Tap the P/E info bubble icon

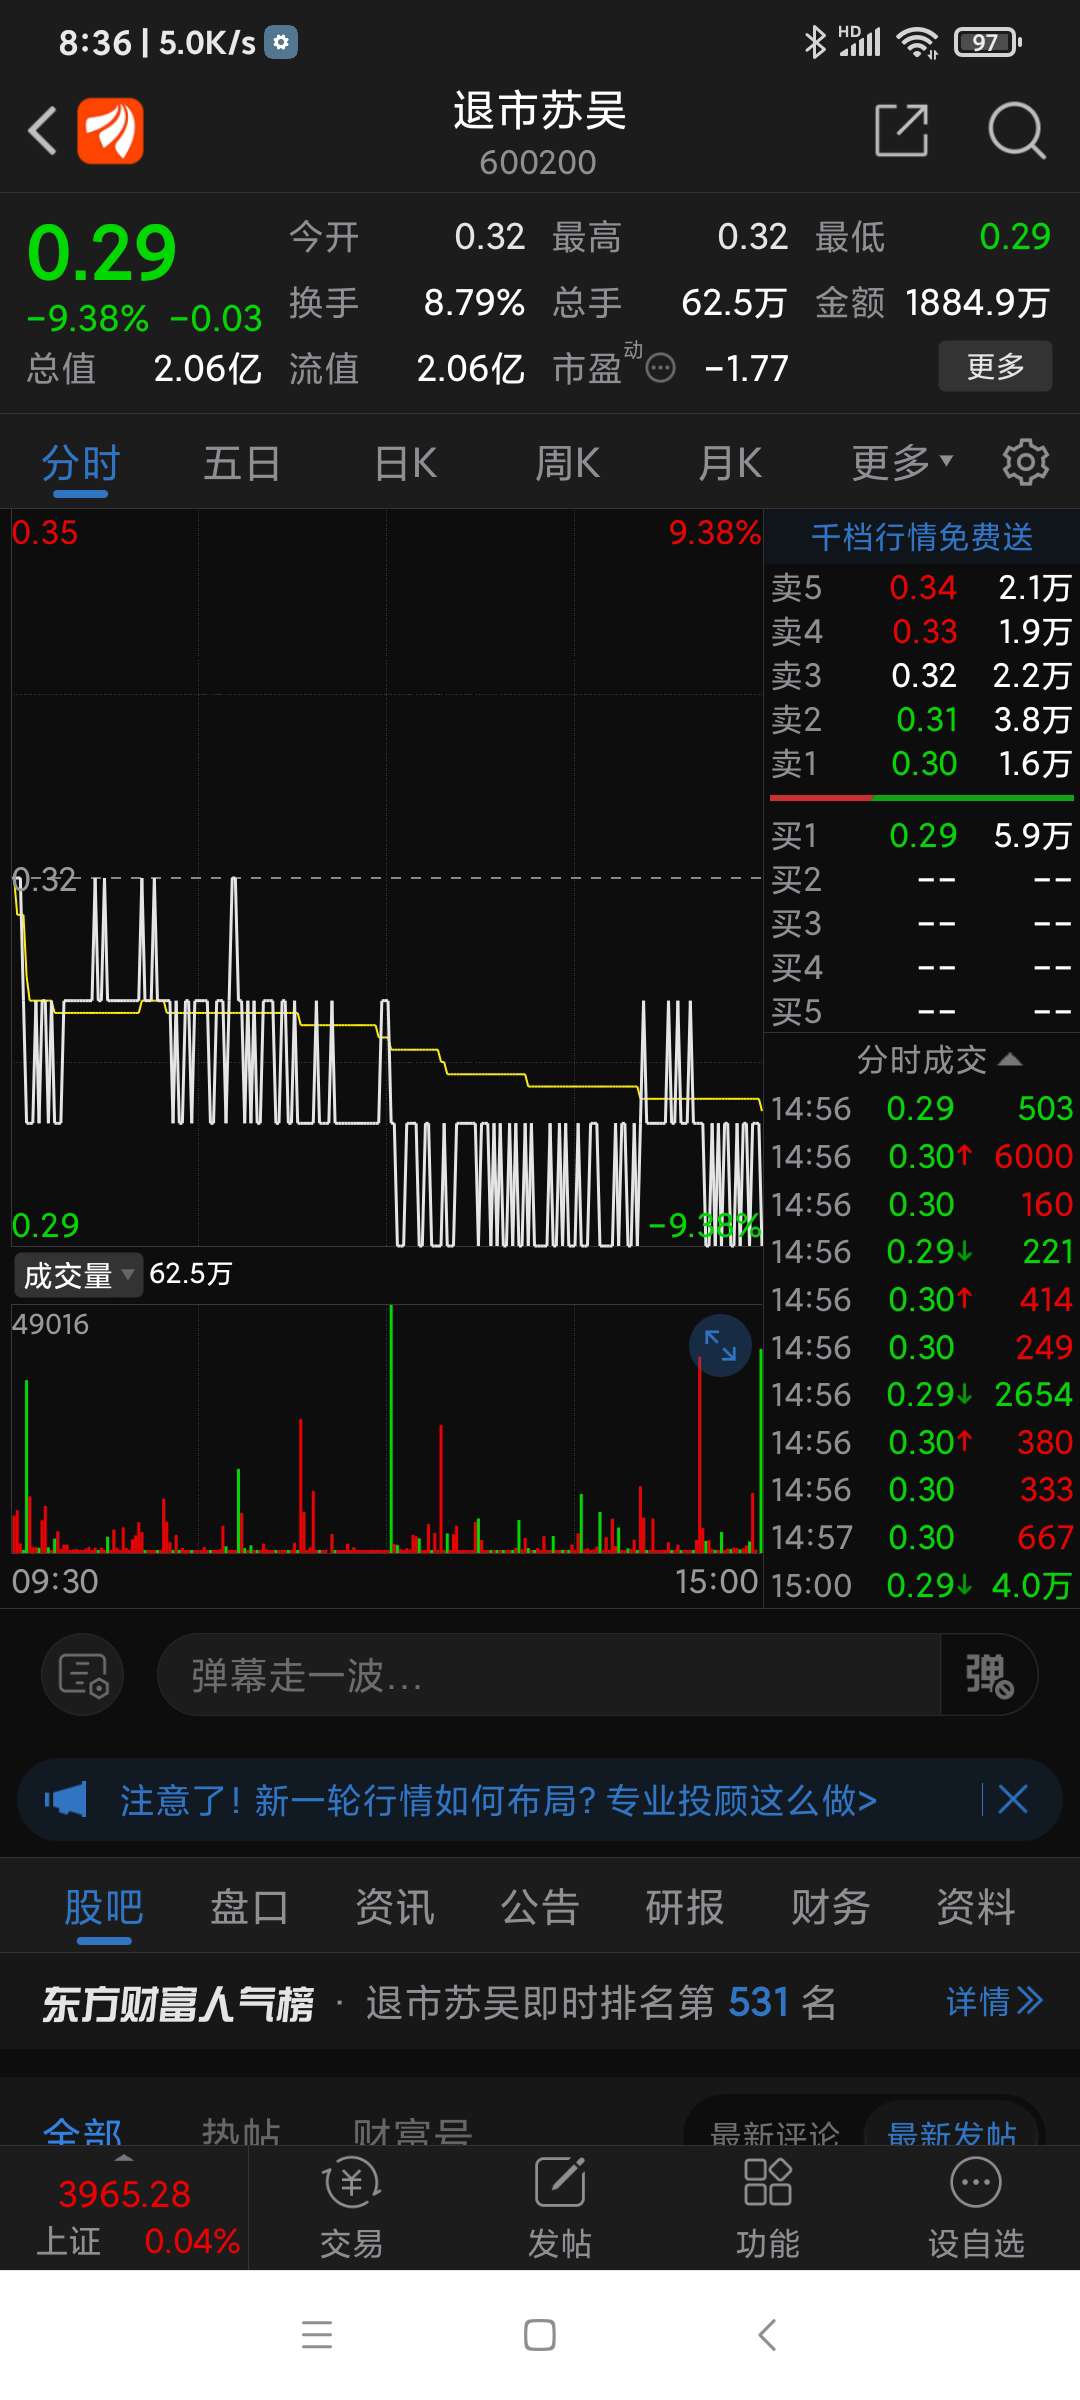click(x=660, y=369)
